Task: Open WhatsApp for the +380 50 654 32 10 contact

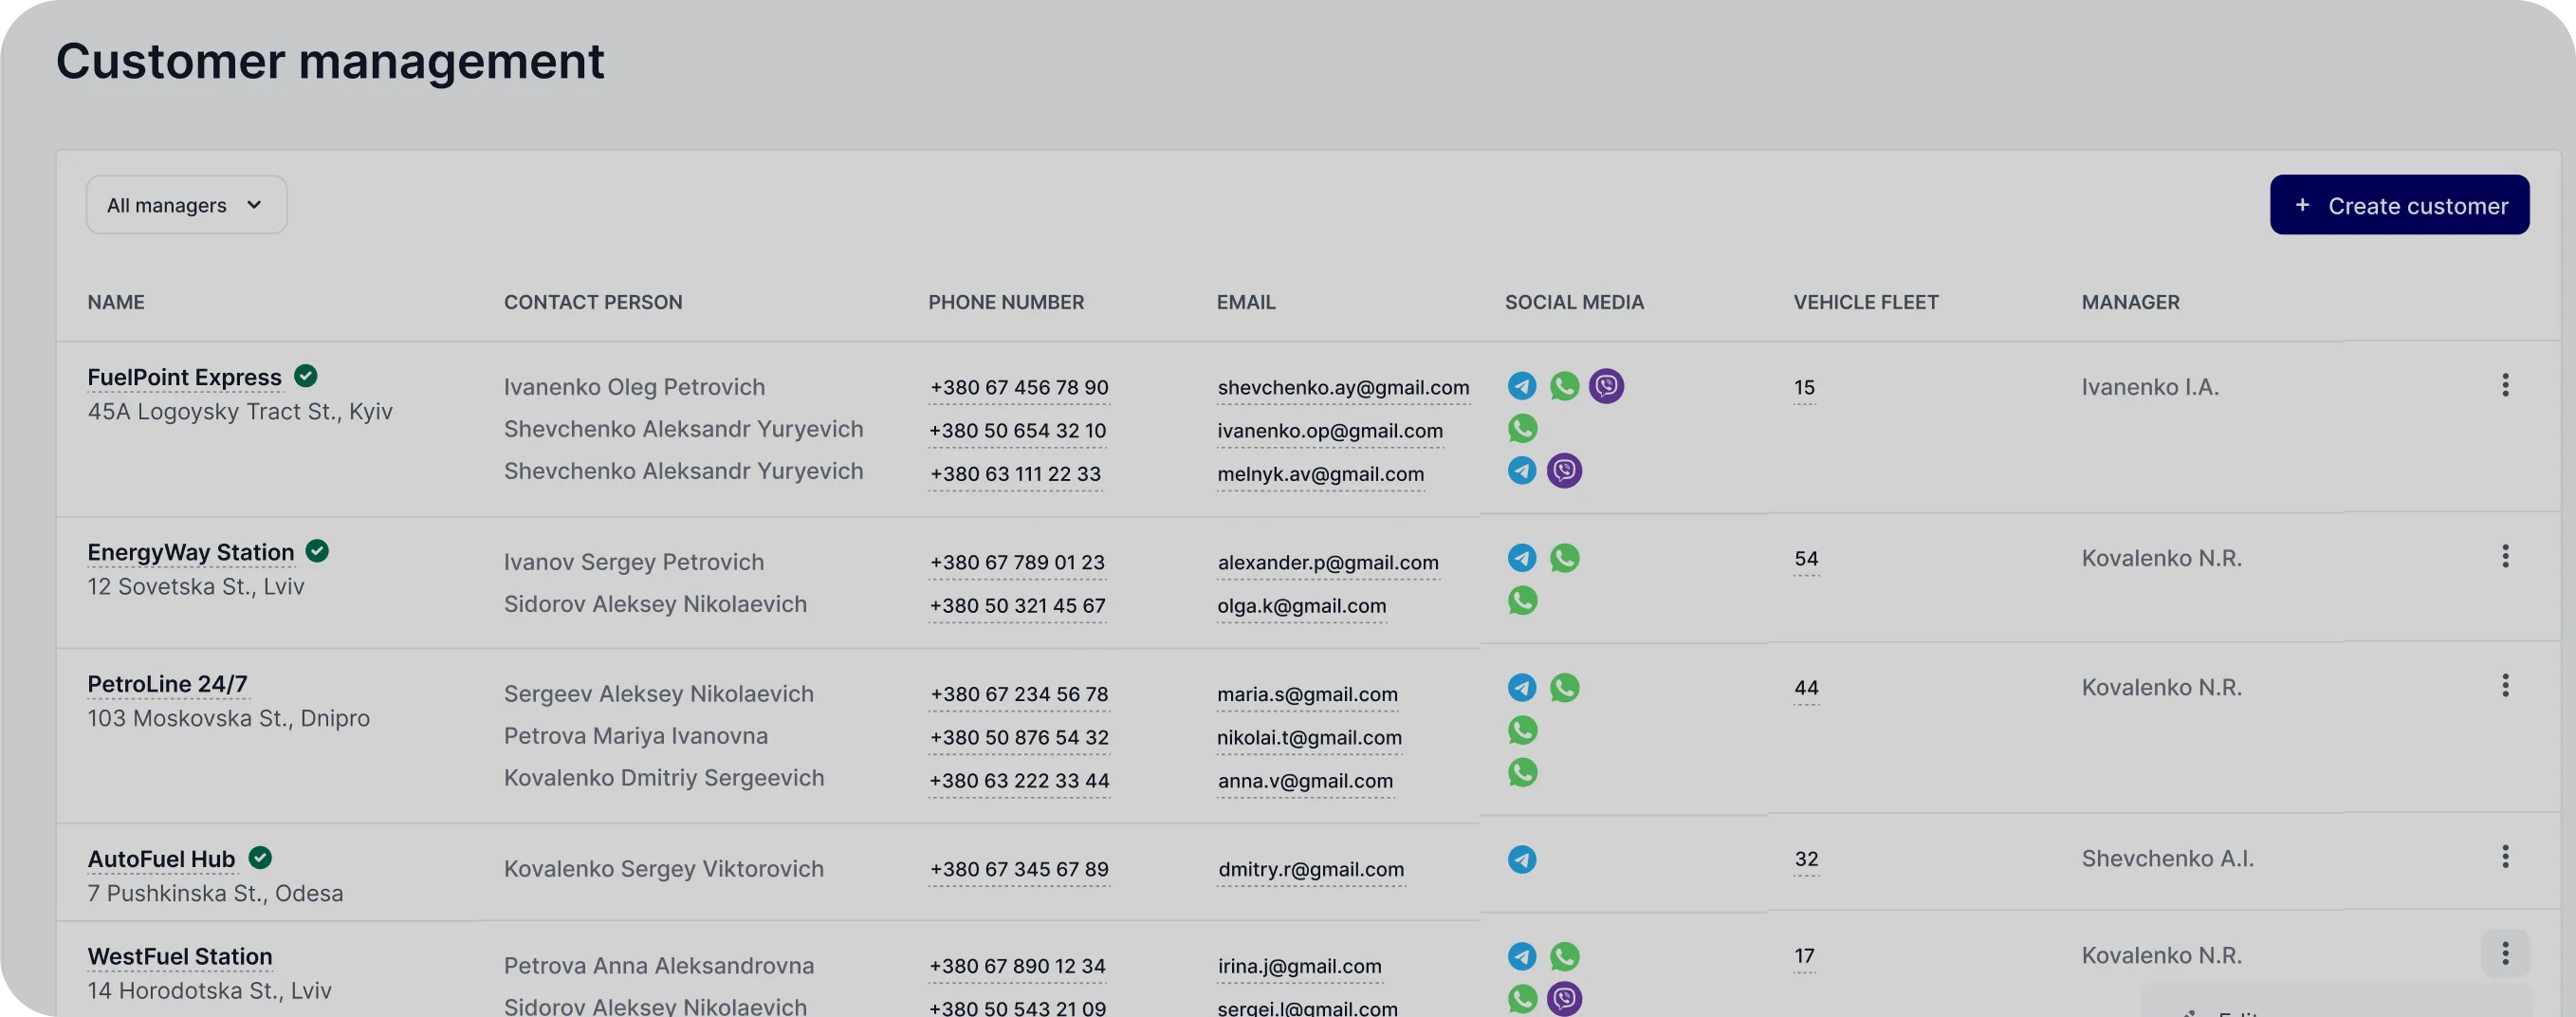Action: (1522, 429)
